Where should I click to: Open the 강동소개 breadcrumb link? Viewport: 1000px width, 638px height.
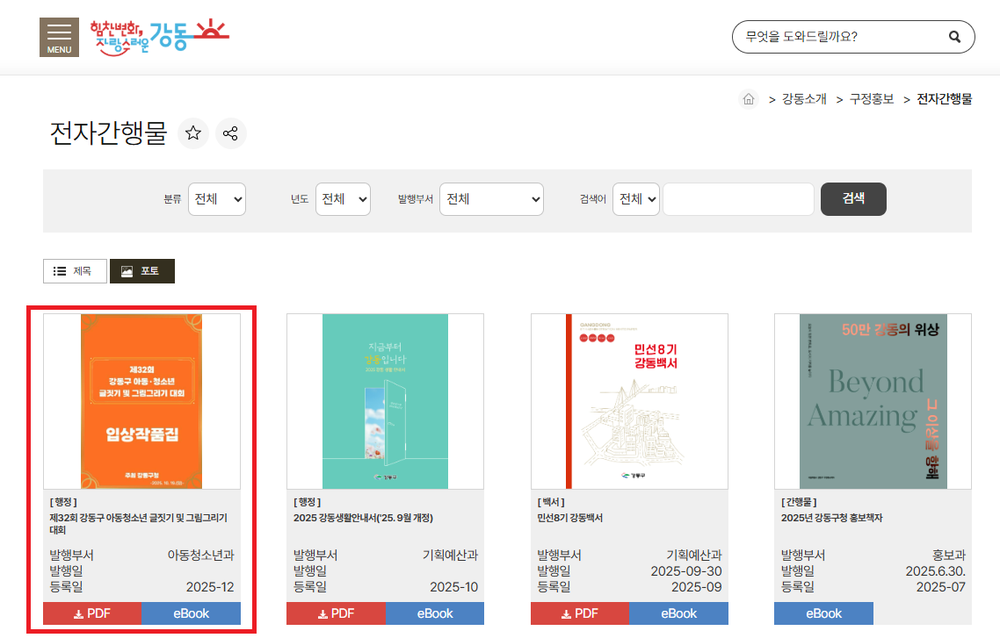(804, 99)
